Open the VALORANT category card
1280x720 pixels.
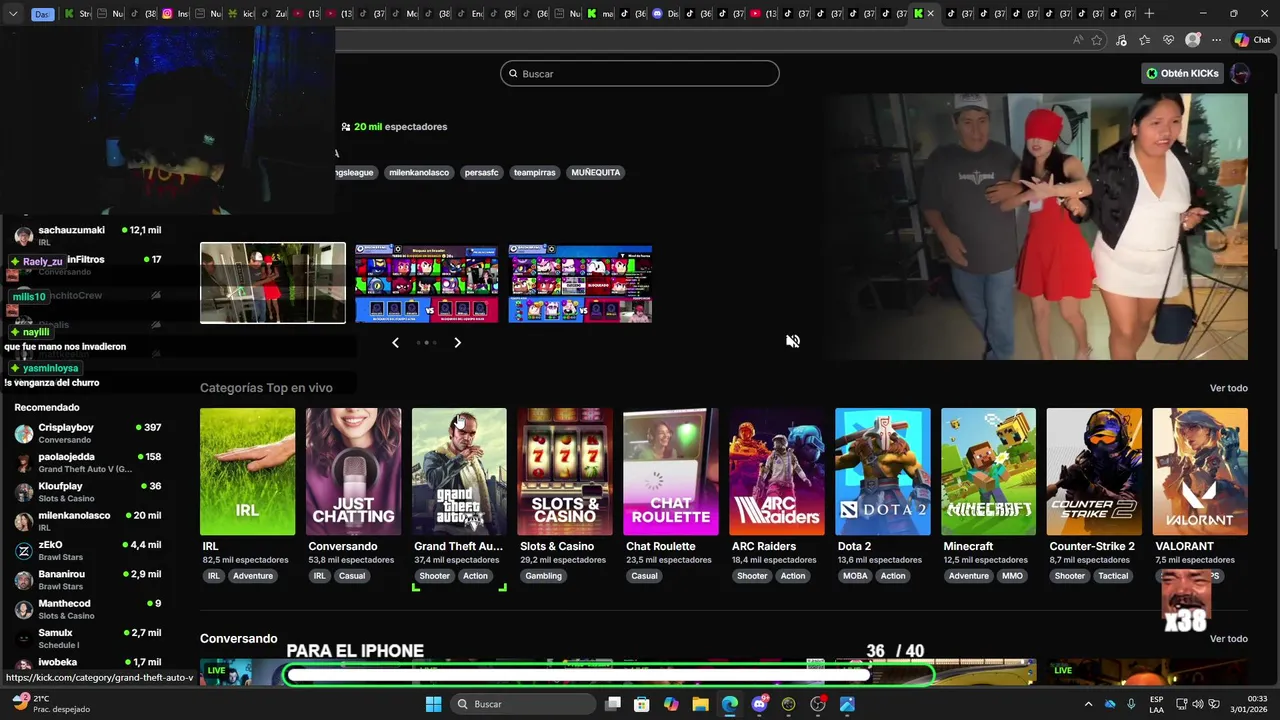[1200, 472]
